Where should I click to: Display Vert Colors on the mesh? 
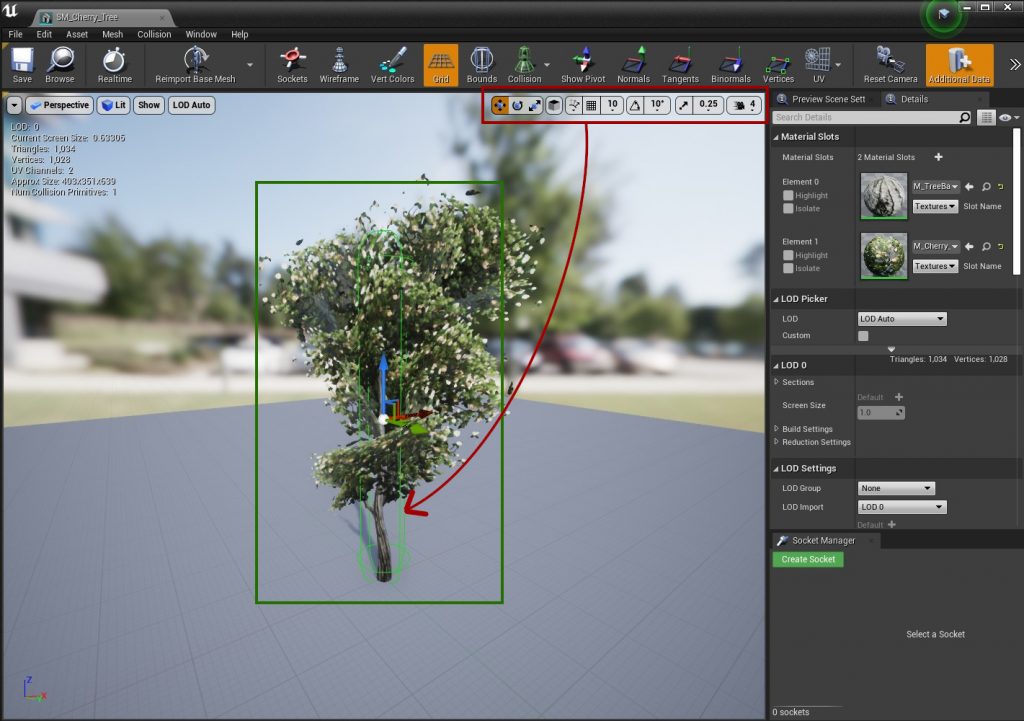pyautogui.click(x=392, y=65)
